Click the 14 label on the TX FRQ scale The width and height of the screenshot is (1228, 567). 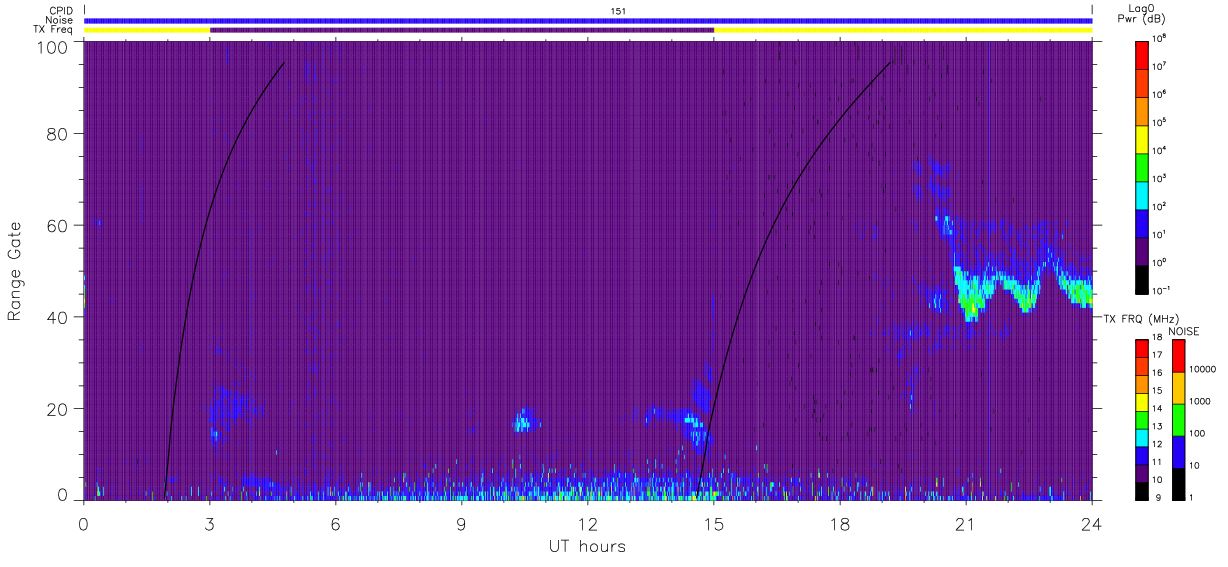(x=1159, y=410)
